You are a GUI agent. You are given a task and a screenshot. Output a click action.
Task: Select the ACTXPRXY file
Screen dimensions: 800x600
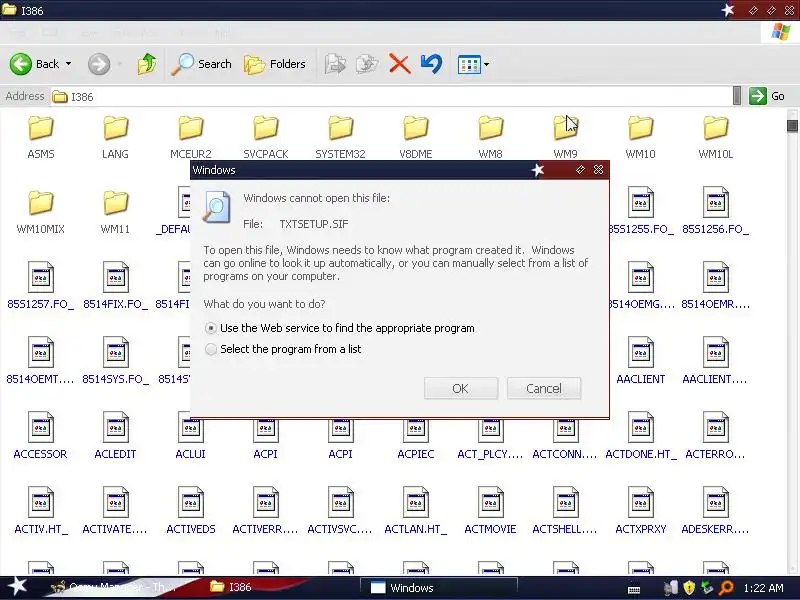coord(640,511)
